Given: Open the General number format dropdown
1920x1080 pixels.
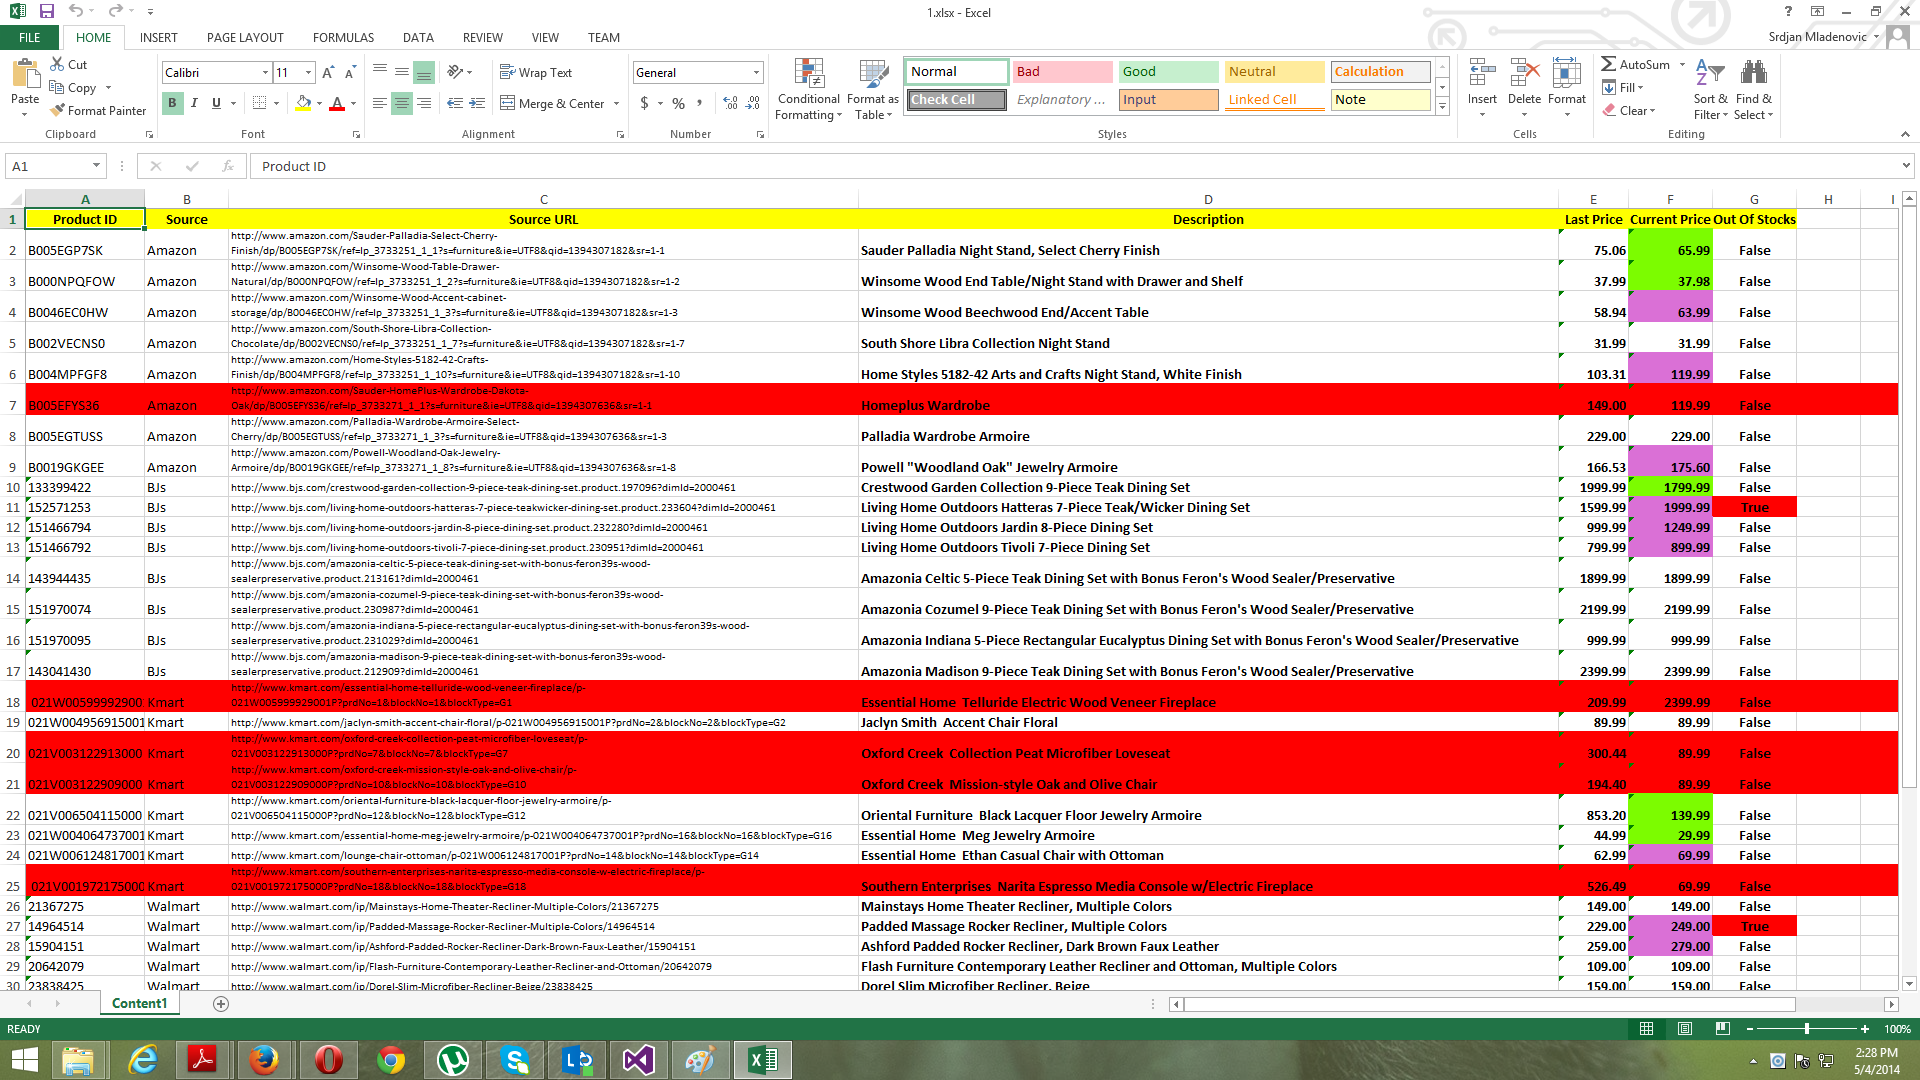Looking at the screenshot, I should click(756, 72).
